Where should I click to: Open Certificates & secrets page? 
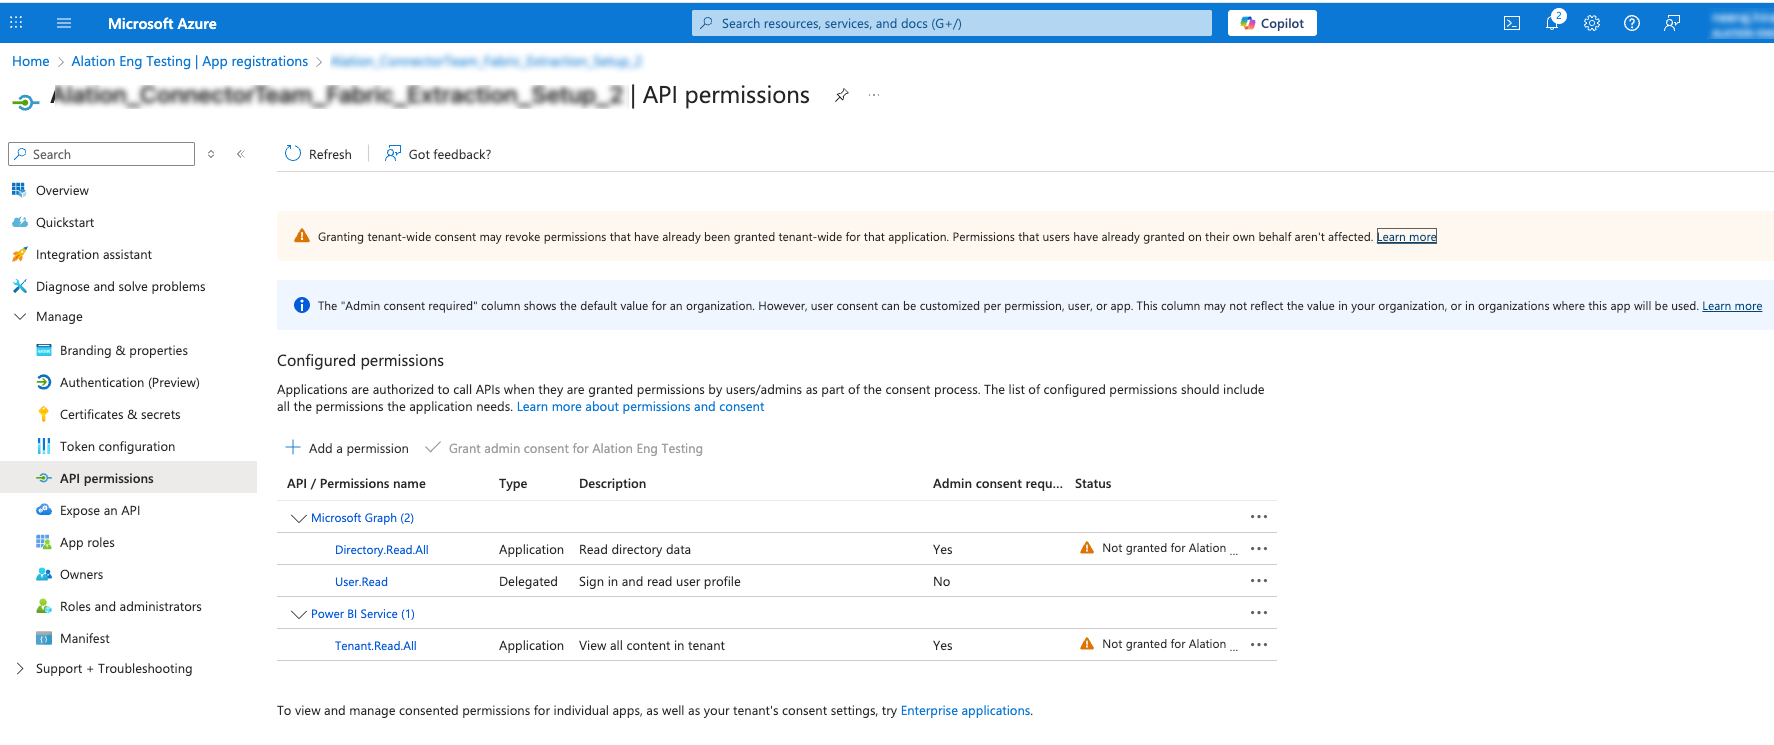coord(120,414)
